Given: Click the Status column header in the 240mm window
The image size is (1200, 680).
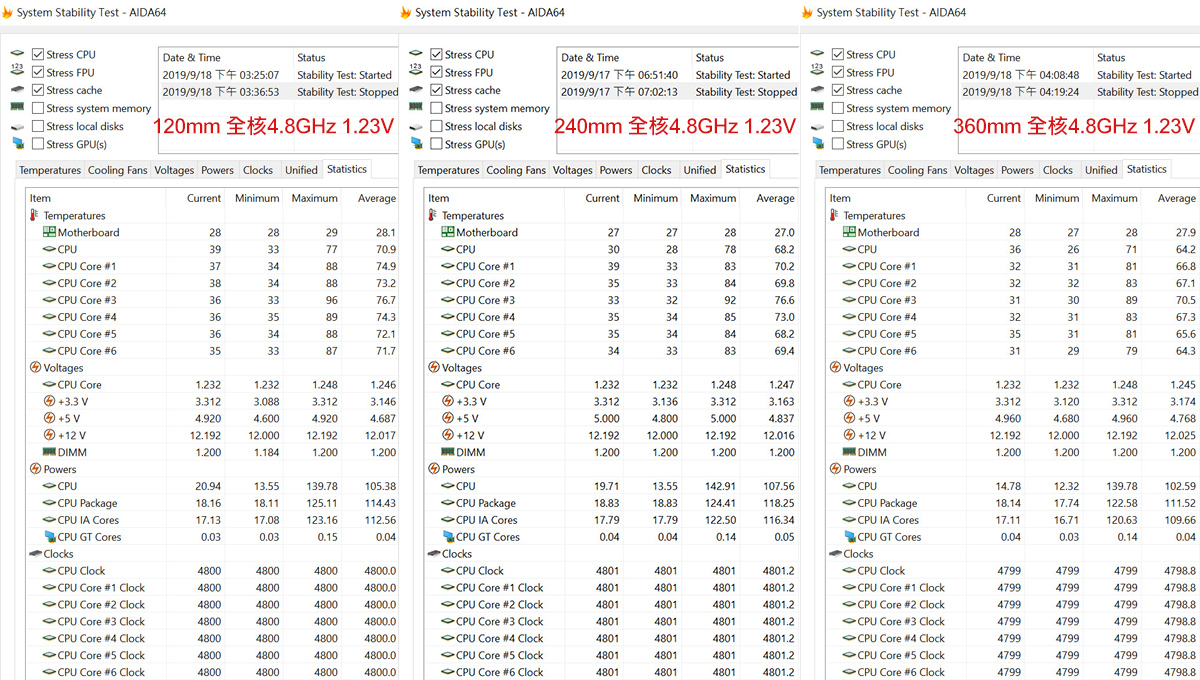Looking at the screenshot, I should click(x=744, y=57).
